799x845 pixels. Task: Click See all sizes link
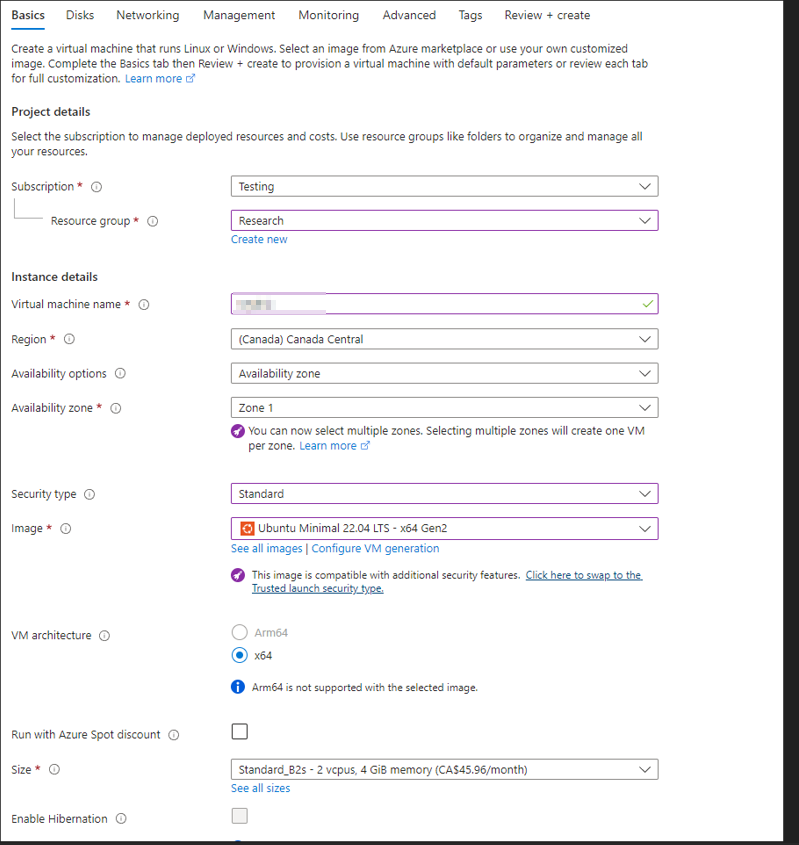click(x=260, y=788)
